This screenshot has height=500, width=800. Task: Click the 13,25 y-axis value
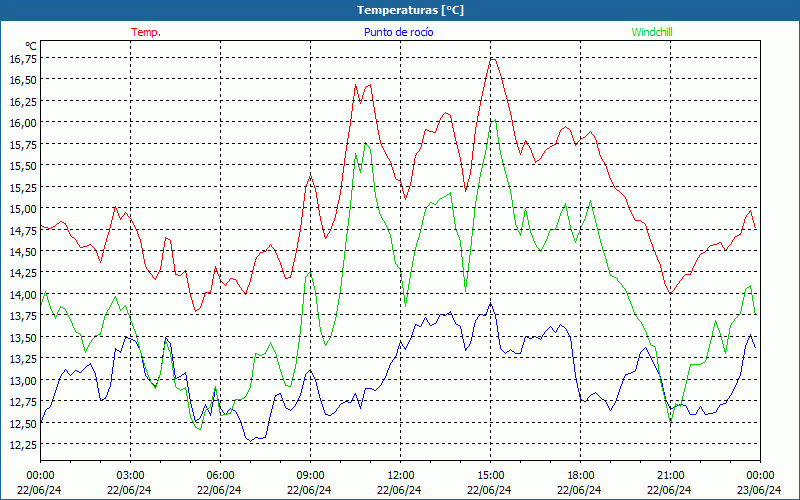[23, 360]
